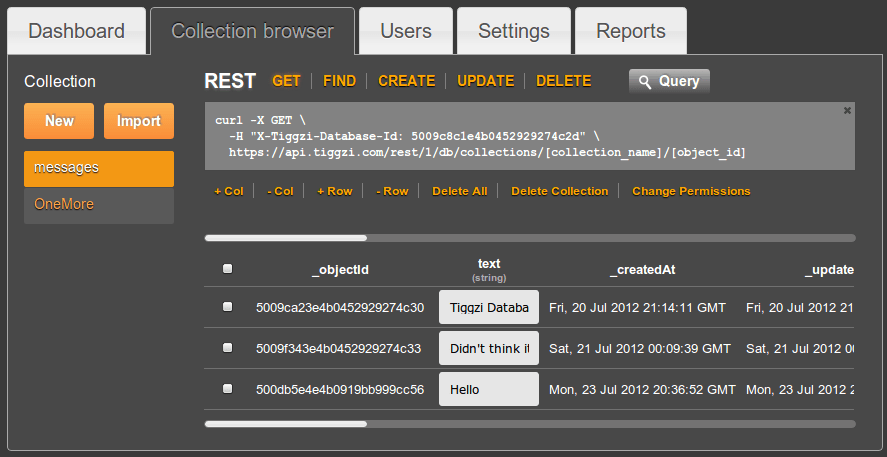
Task: Show the REST DELETE example
Action: click(x=563, y=81)
